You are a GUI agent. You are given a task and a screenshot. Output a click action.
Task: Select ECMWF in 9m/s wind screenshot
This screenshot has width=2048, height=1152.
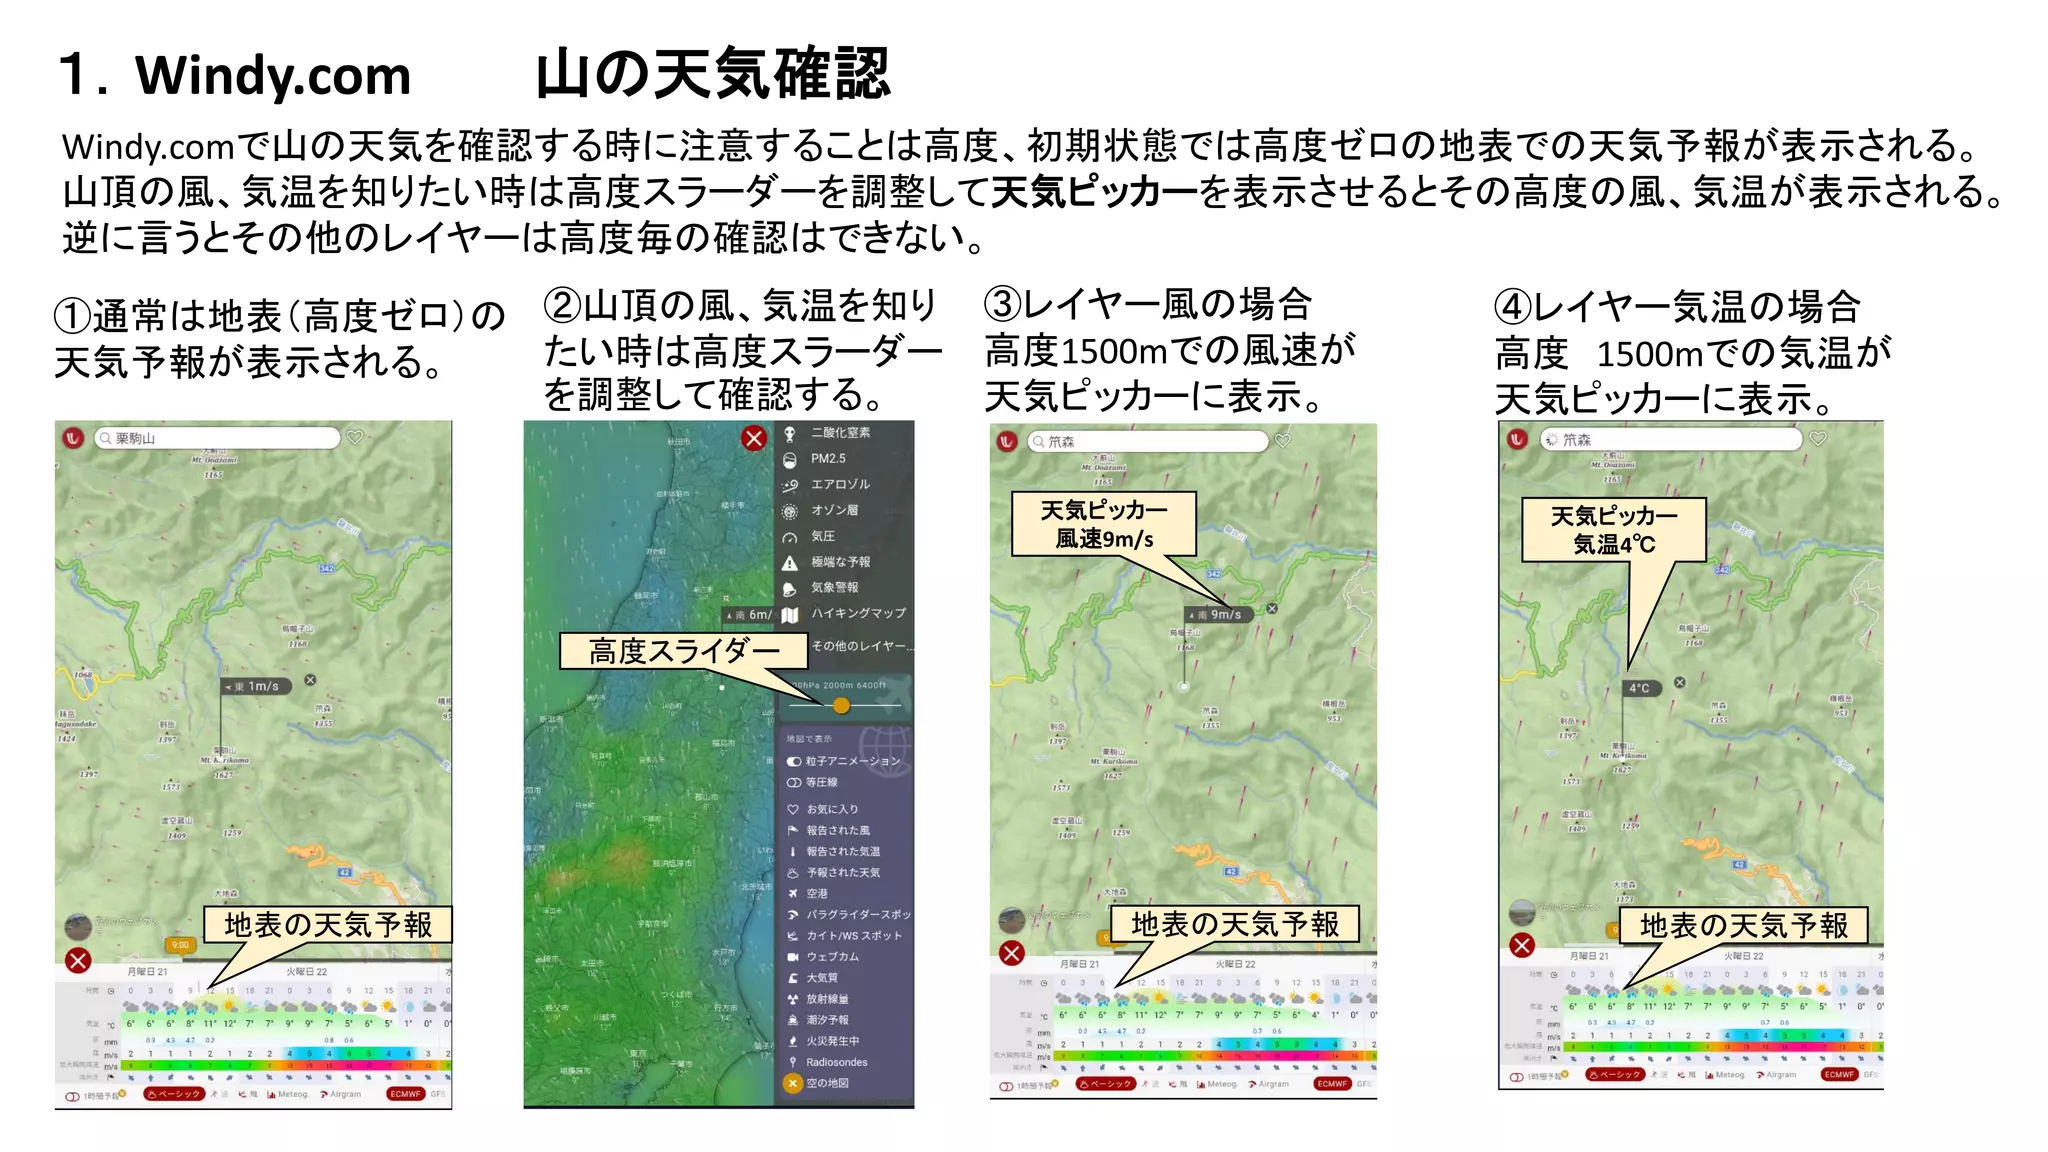(x=1332, y=1084)
